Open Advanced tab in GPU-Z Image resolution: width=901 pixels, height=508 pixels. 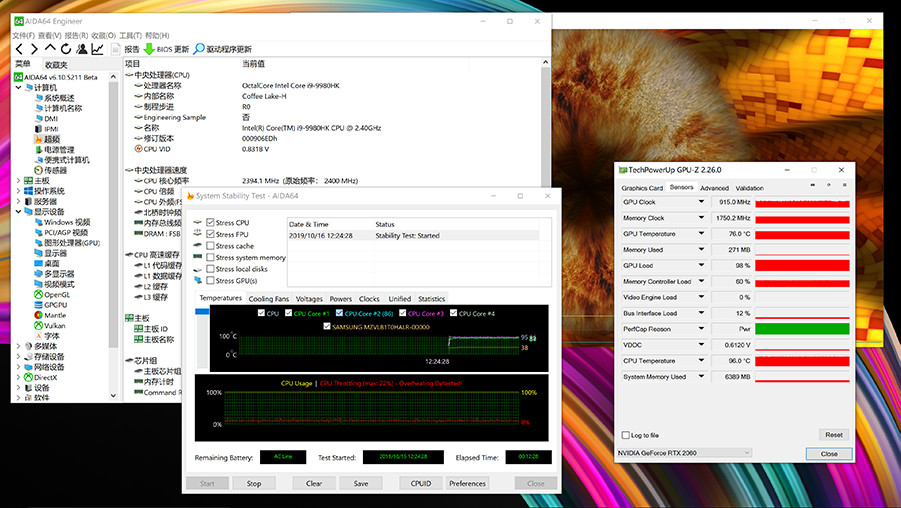(714, 188)
